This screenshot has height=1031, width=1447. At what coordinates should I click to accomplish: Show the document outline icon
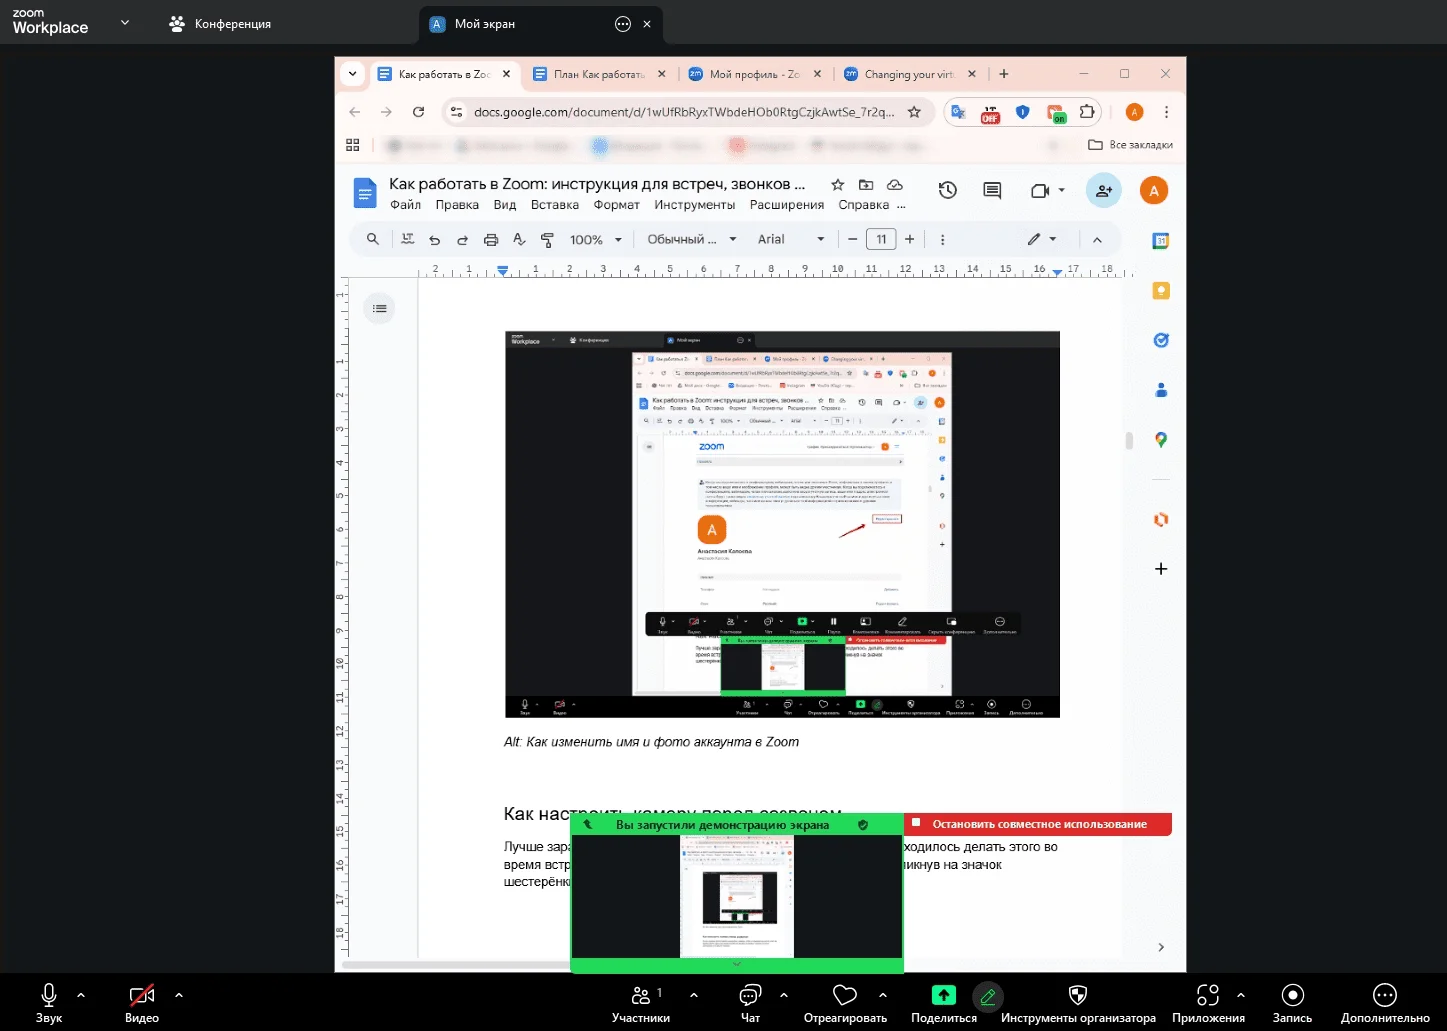point(380,308)
